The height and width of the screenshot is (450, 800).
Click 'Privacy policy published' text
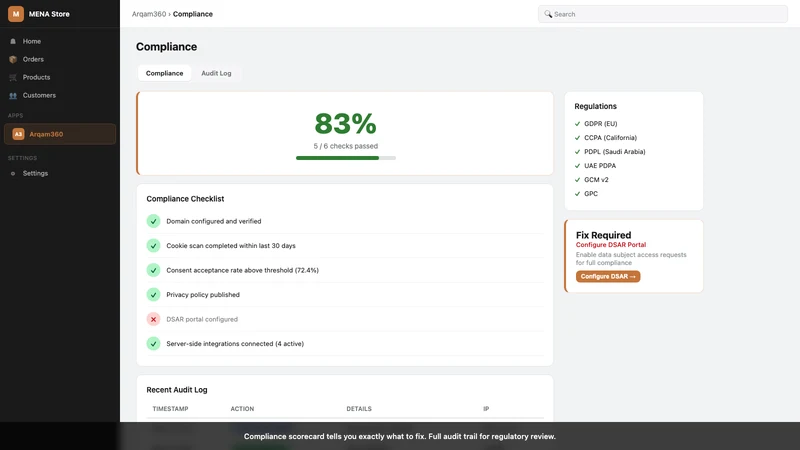(203, 294)
